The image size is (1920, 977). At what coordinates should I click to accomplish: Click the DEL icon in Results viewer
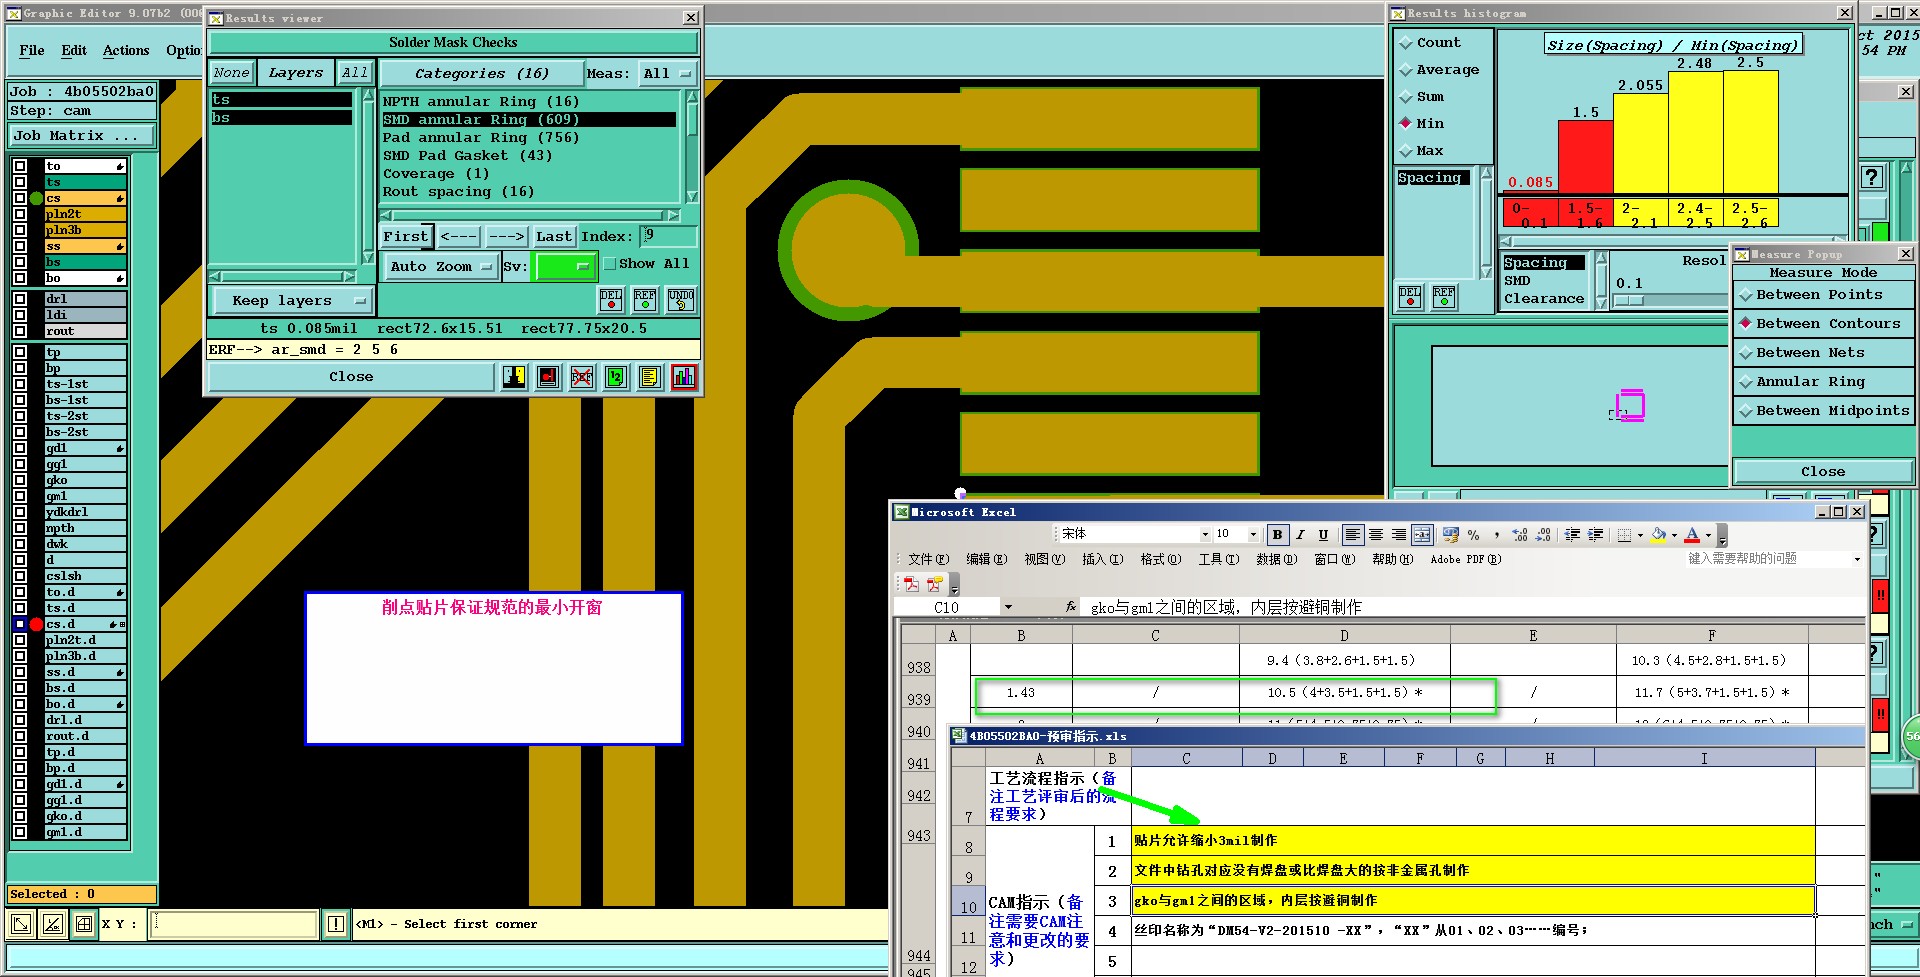pyautogui.click(x=611, y=299)
